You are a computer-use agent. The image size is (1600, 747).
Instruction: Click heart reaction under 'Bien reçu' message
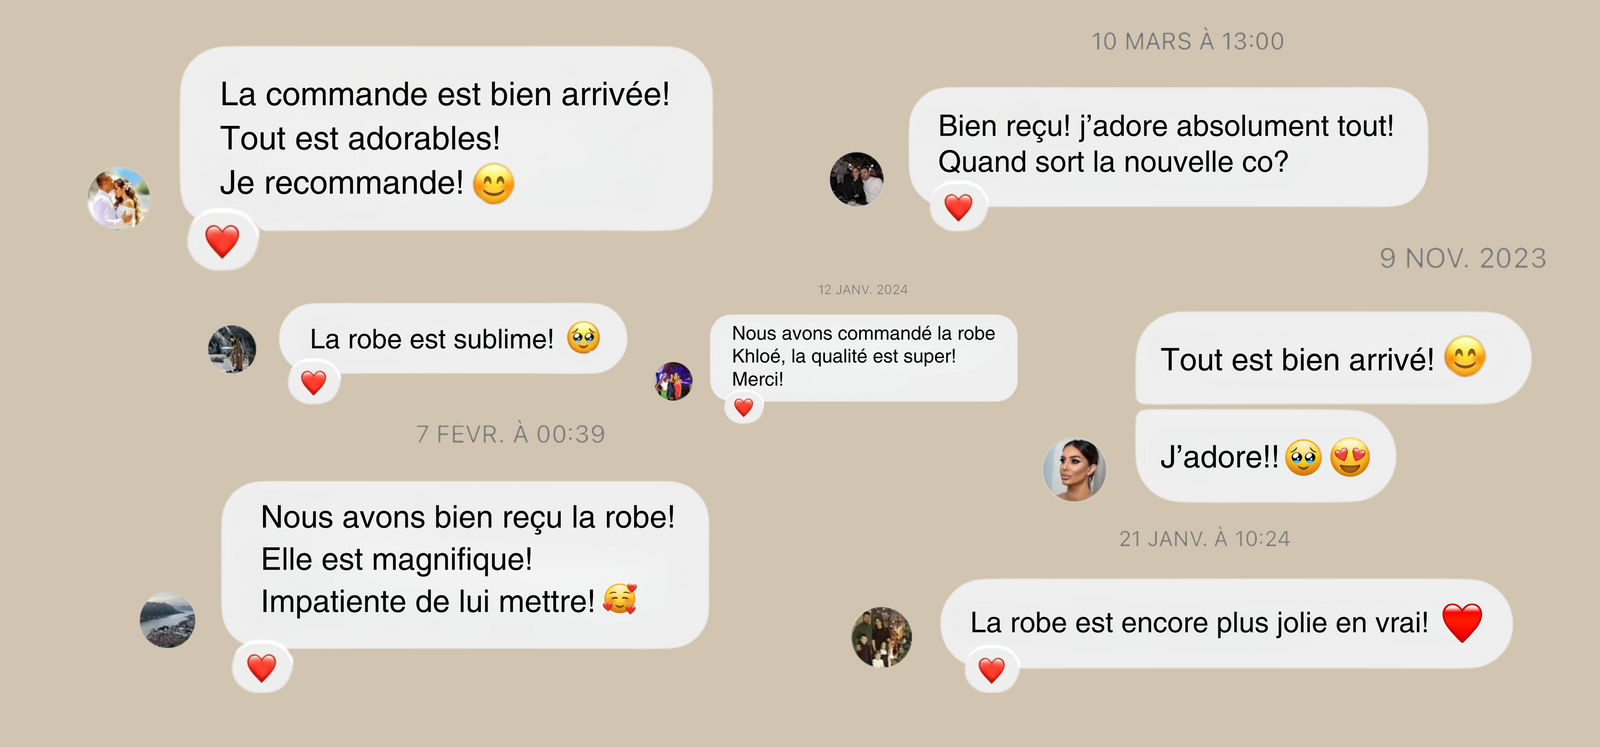tap(958, 207)
